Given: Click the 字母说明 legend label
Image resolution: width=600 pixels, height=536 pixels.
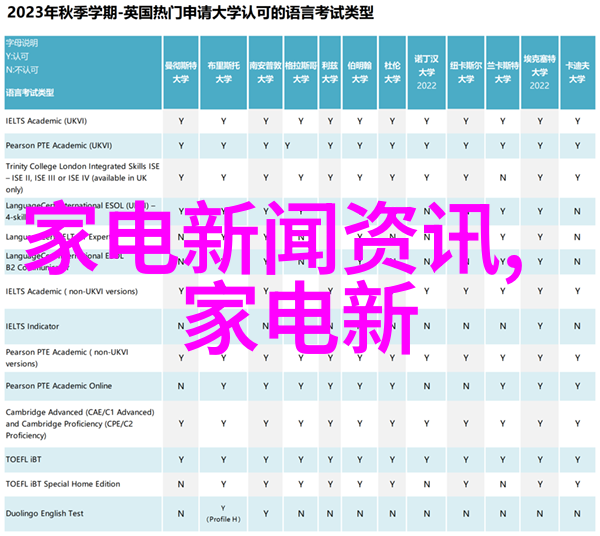Looking at the screenshot, I should (x=22, y=43).
